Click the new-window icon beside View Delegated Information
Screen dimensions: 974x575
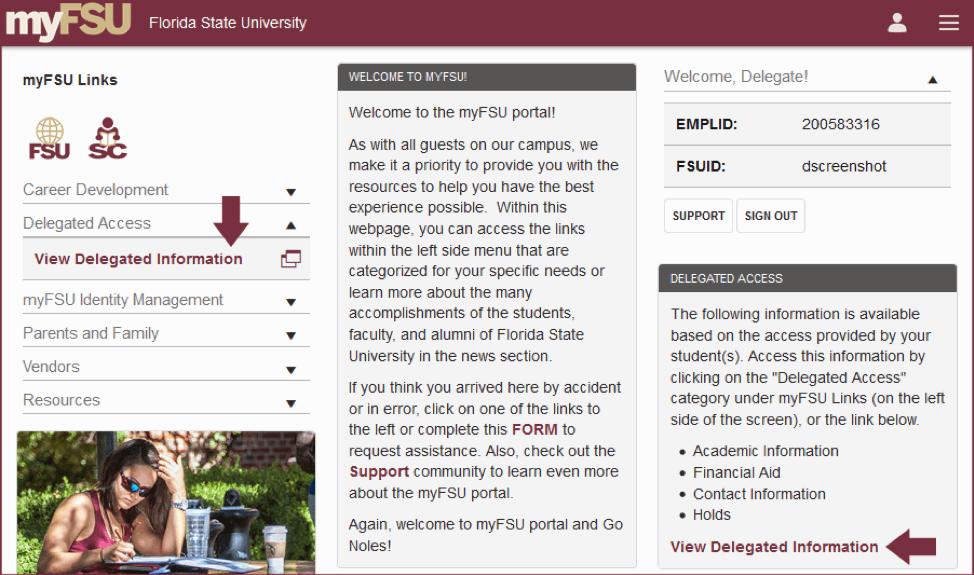(x=291, y=259)
